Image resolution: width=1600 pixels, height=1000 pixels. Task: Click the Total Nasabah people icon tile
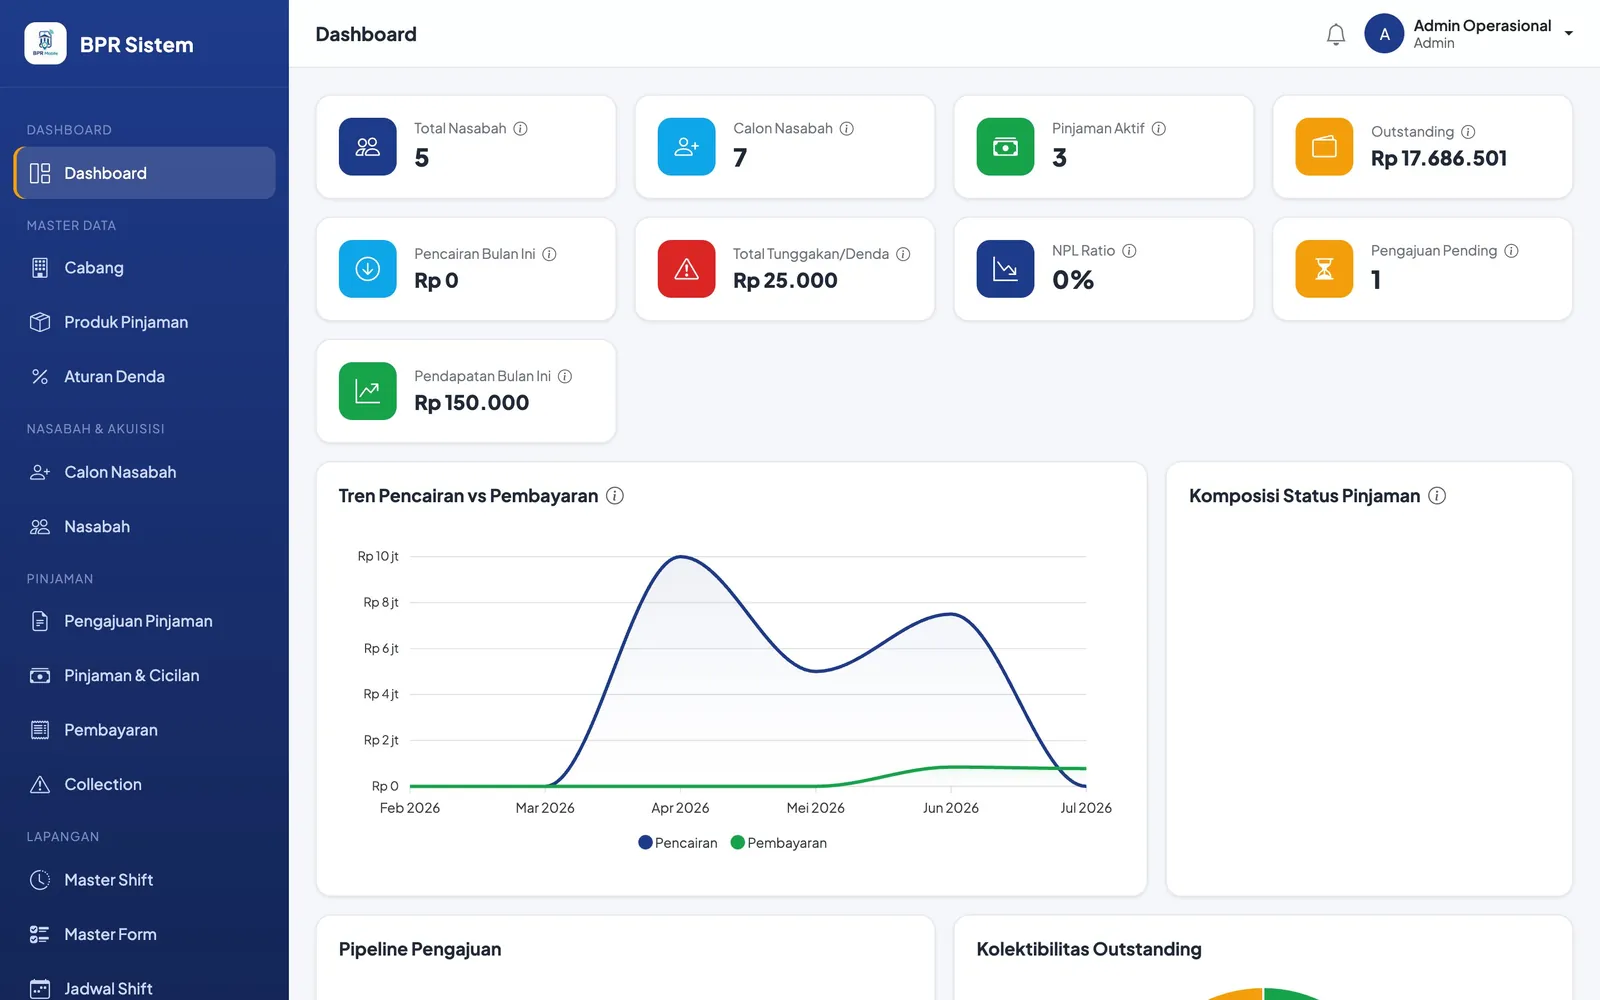click(x=368, y=147)
